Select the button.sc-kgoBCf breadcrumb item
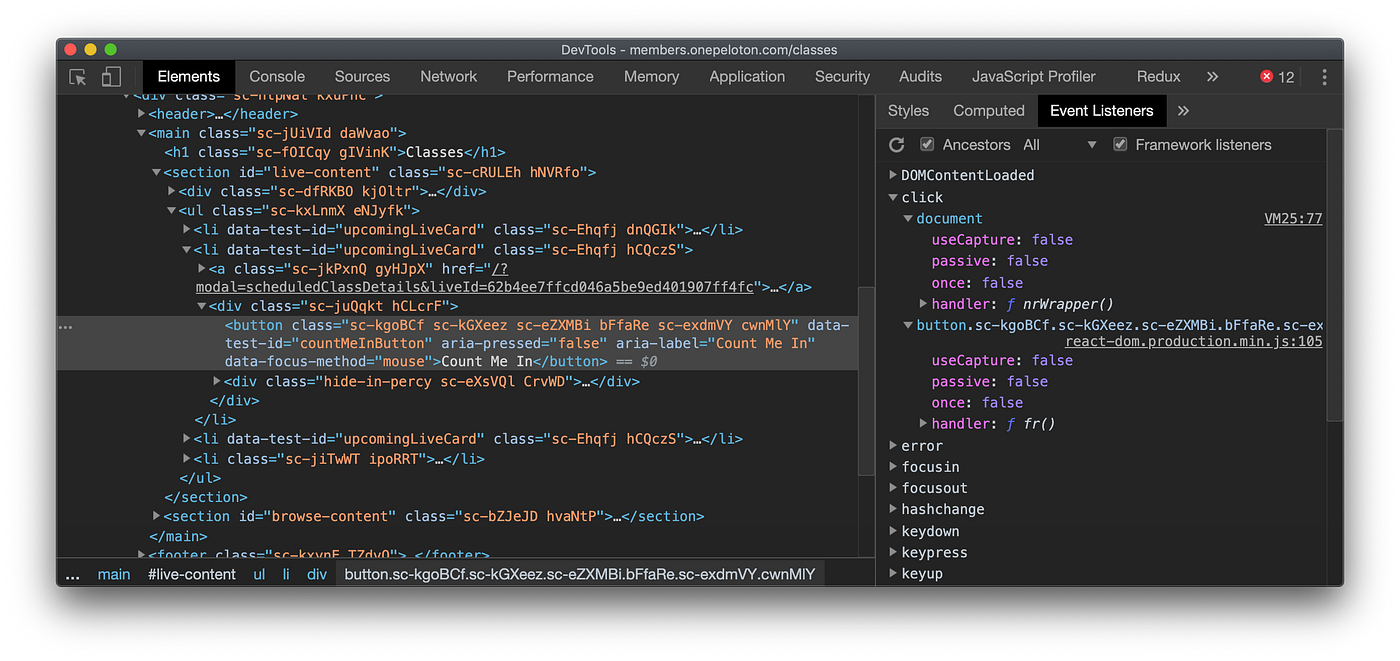This screenshot has width=1400, height=661. (580, 575)
